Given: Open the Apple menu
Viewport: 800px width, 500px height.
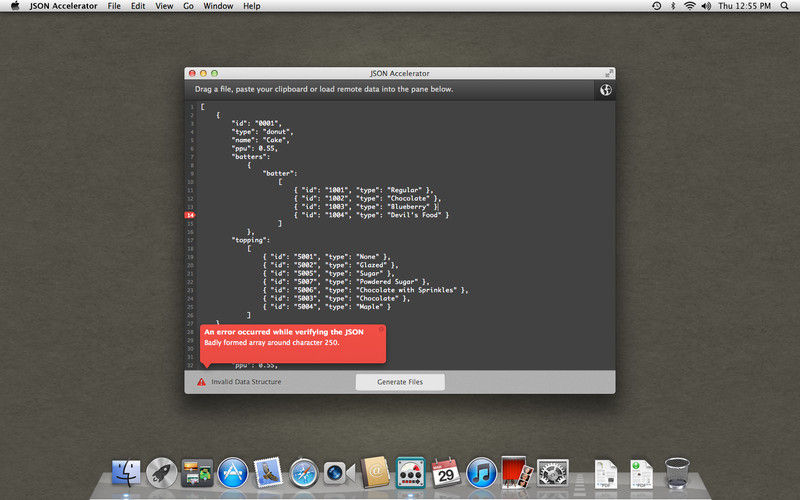Looking at the screenshot, I should click(x=15, y=6).
